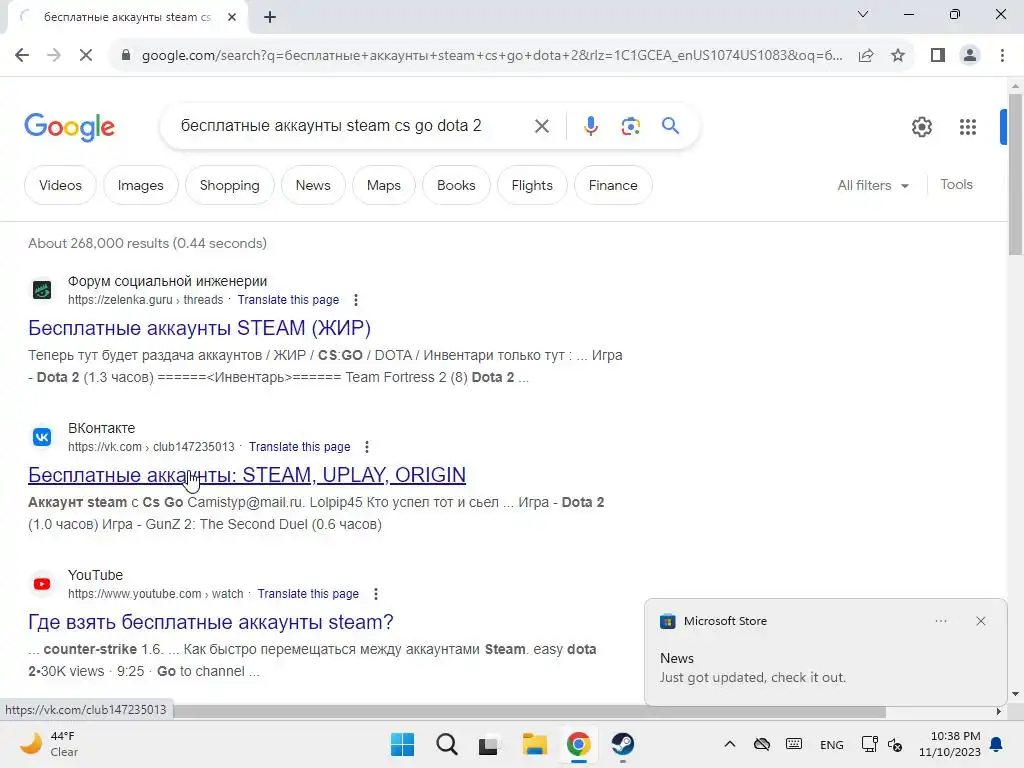Dismiss the Microsoft Store notification
This screenshot has height=768, width=1024.
pyautogui.click(x=980, y=621)
